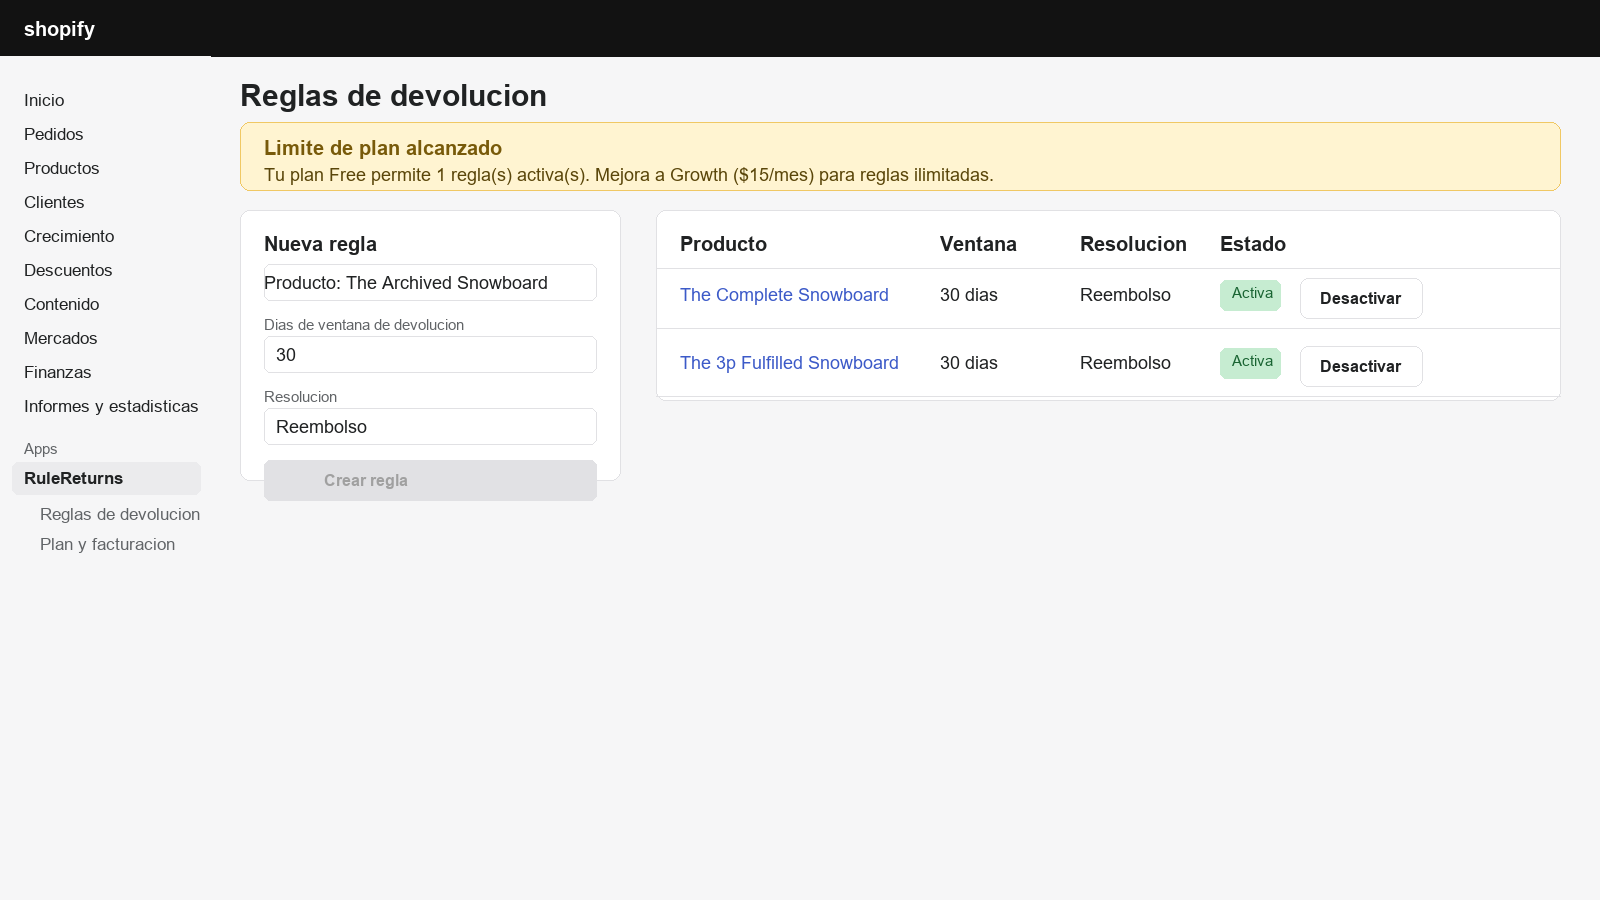Deactivate The Complete Snowboard rule
This screenshot has height=900, width=1600.
coord(1361,298)
